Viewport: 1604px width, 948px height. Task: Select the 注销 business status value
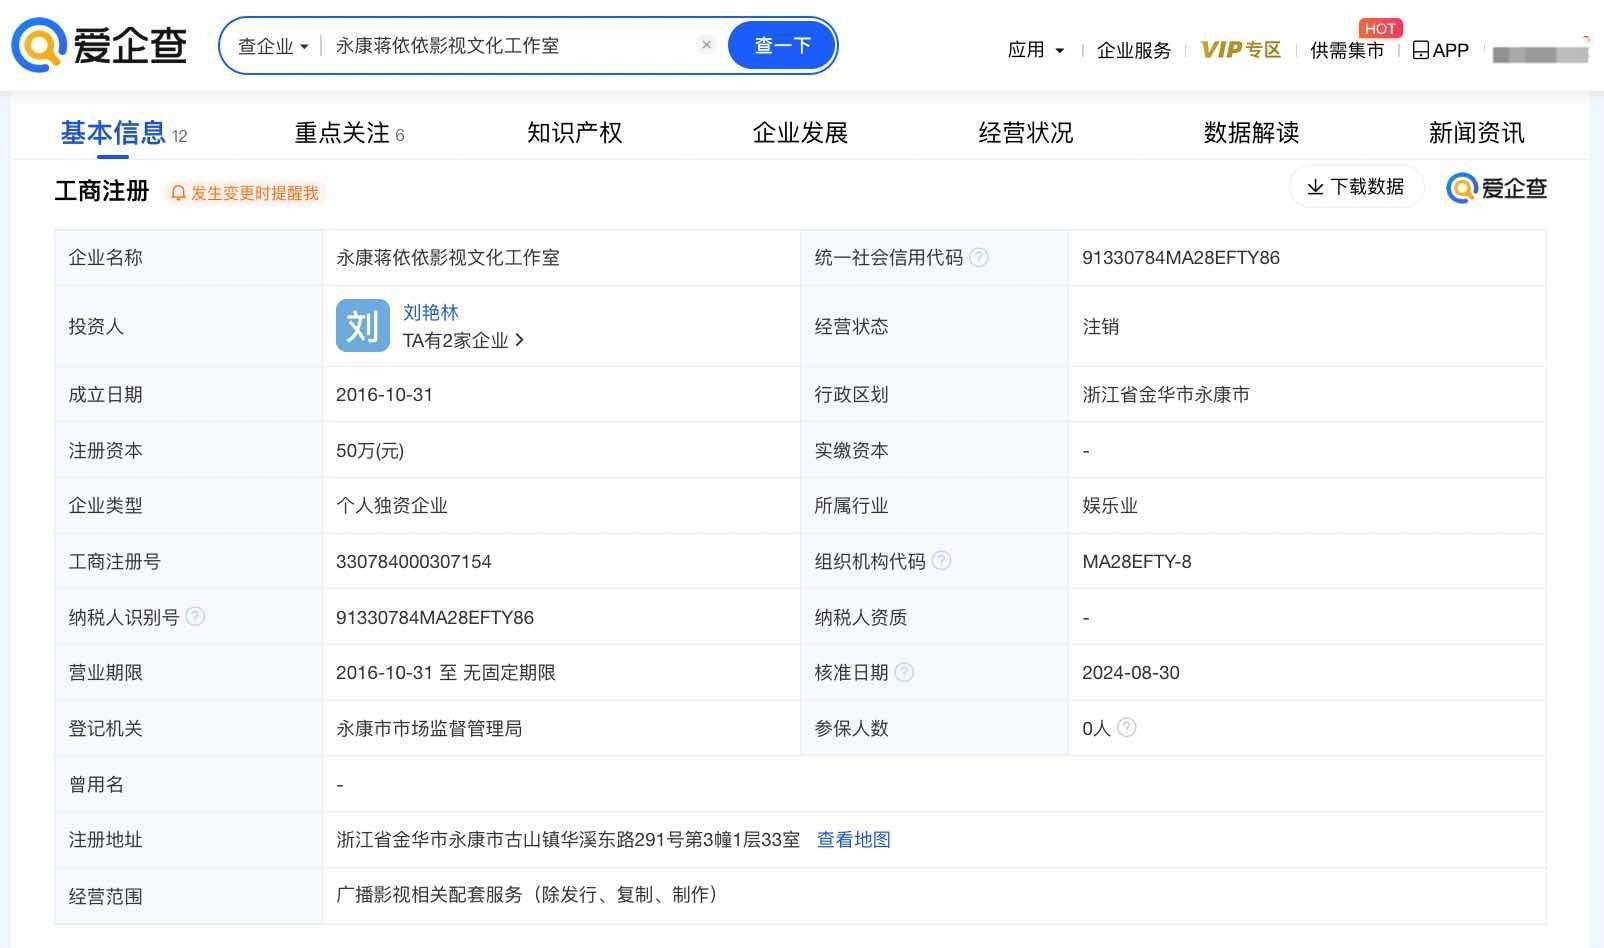(1100, 327)
